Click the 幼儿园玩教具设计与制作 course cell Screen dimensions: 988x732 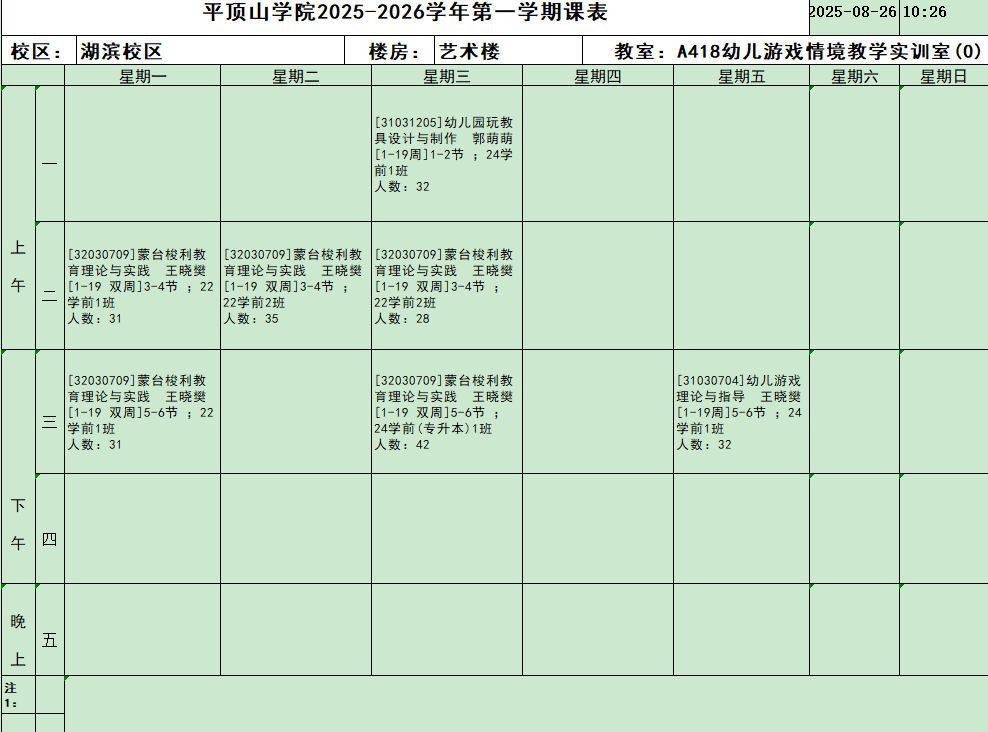[x=445, y=154]
